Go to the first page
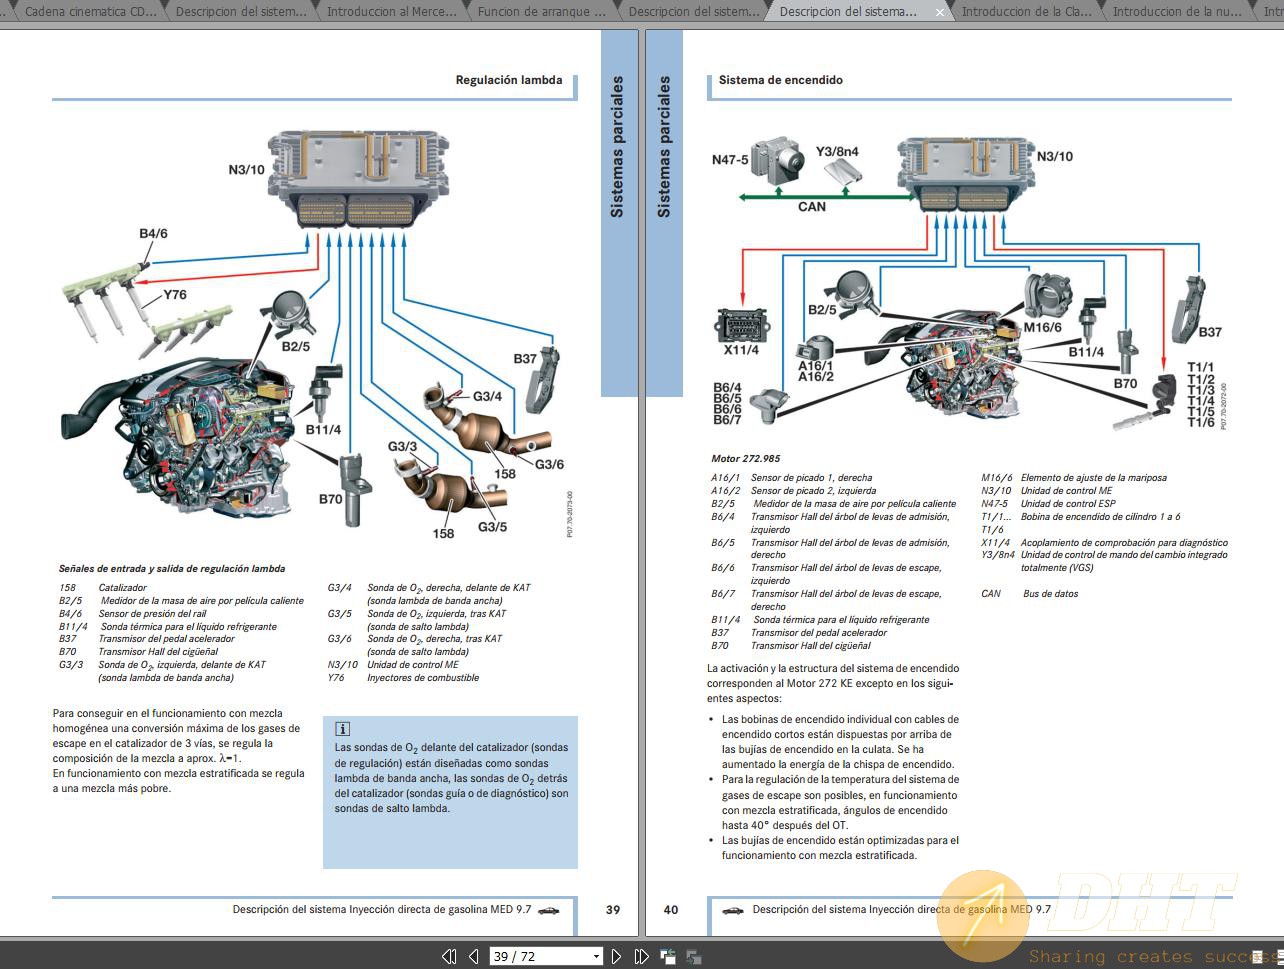 (449, 956)
